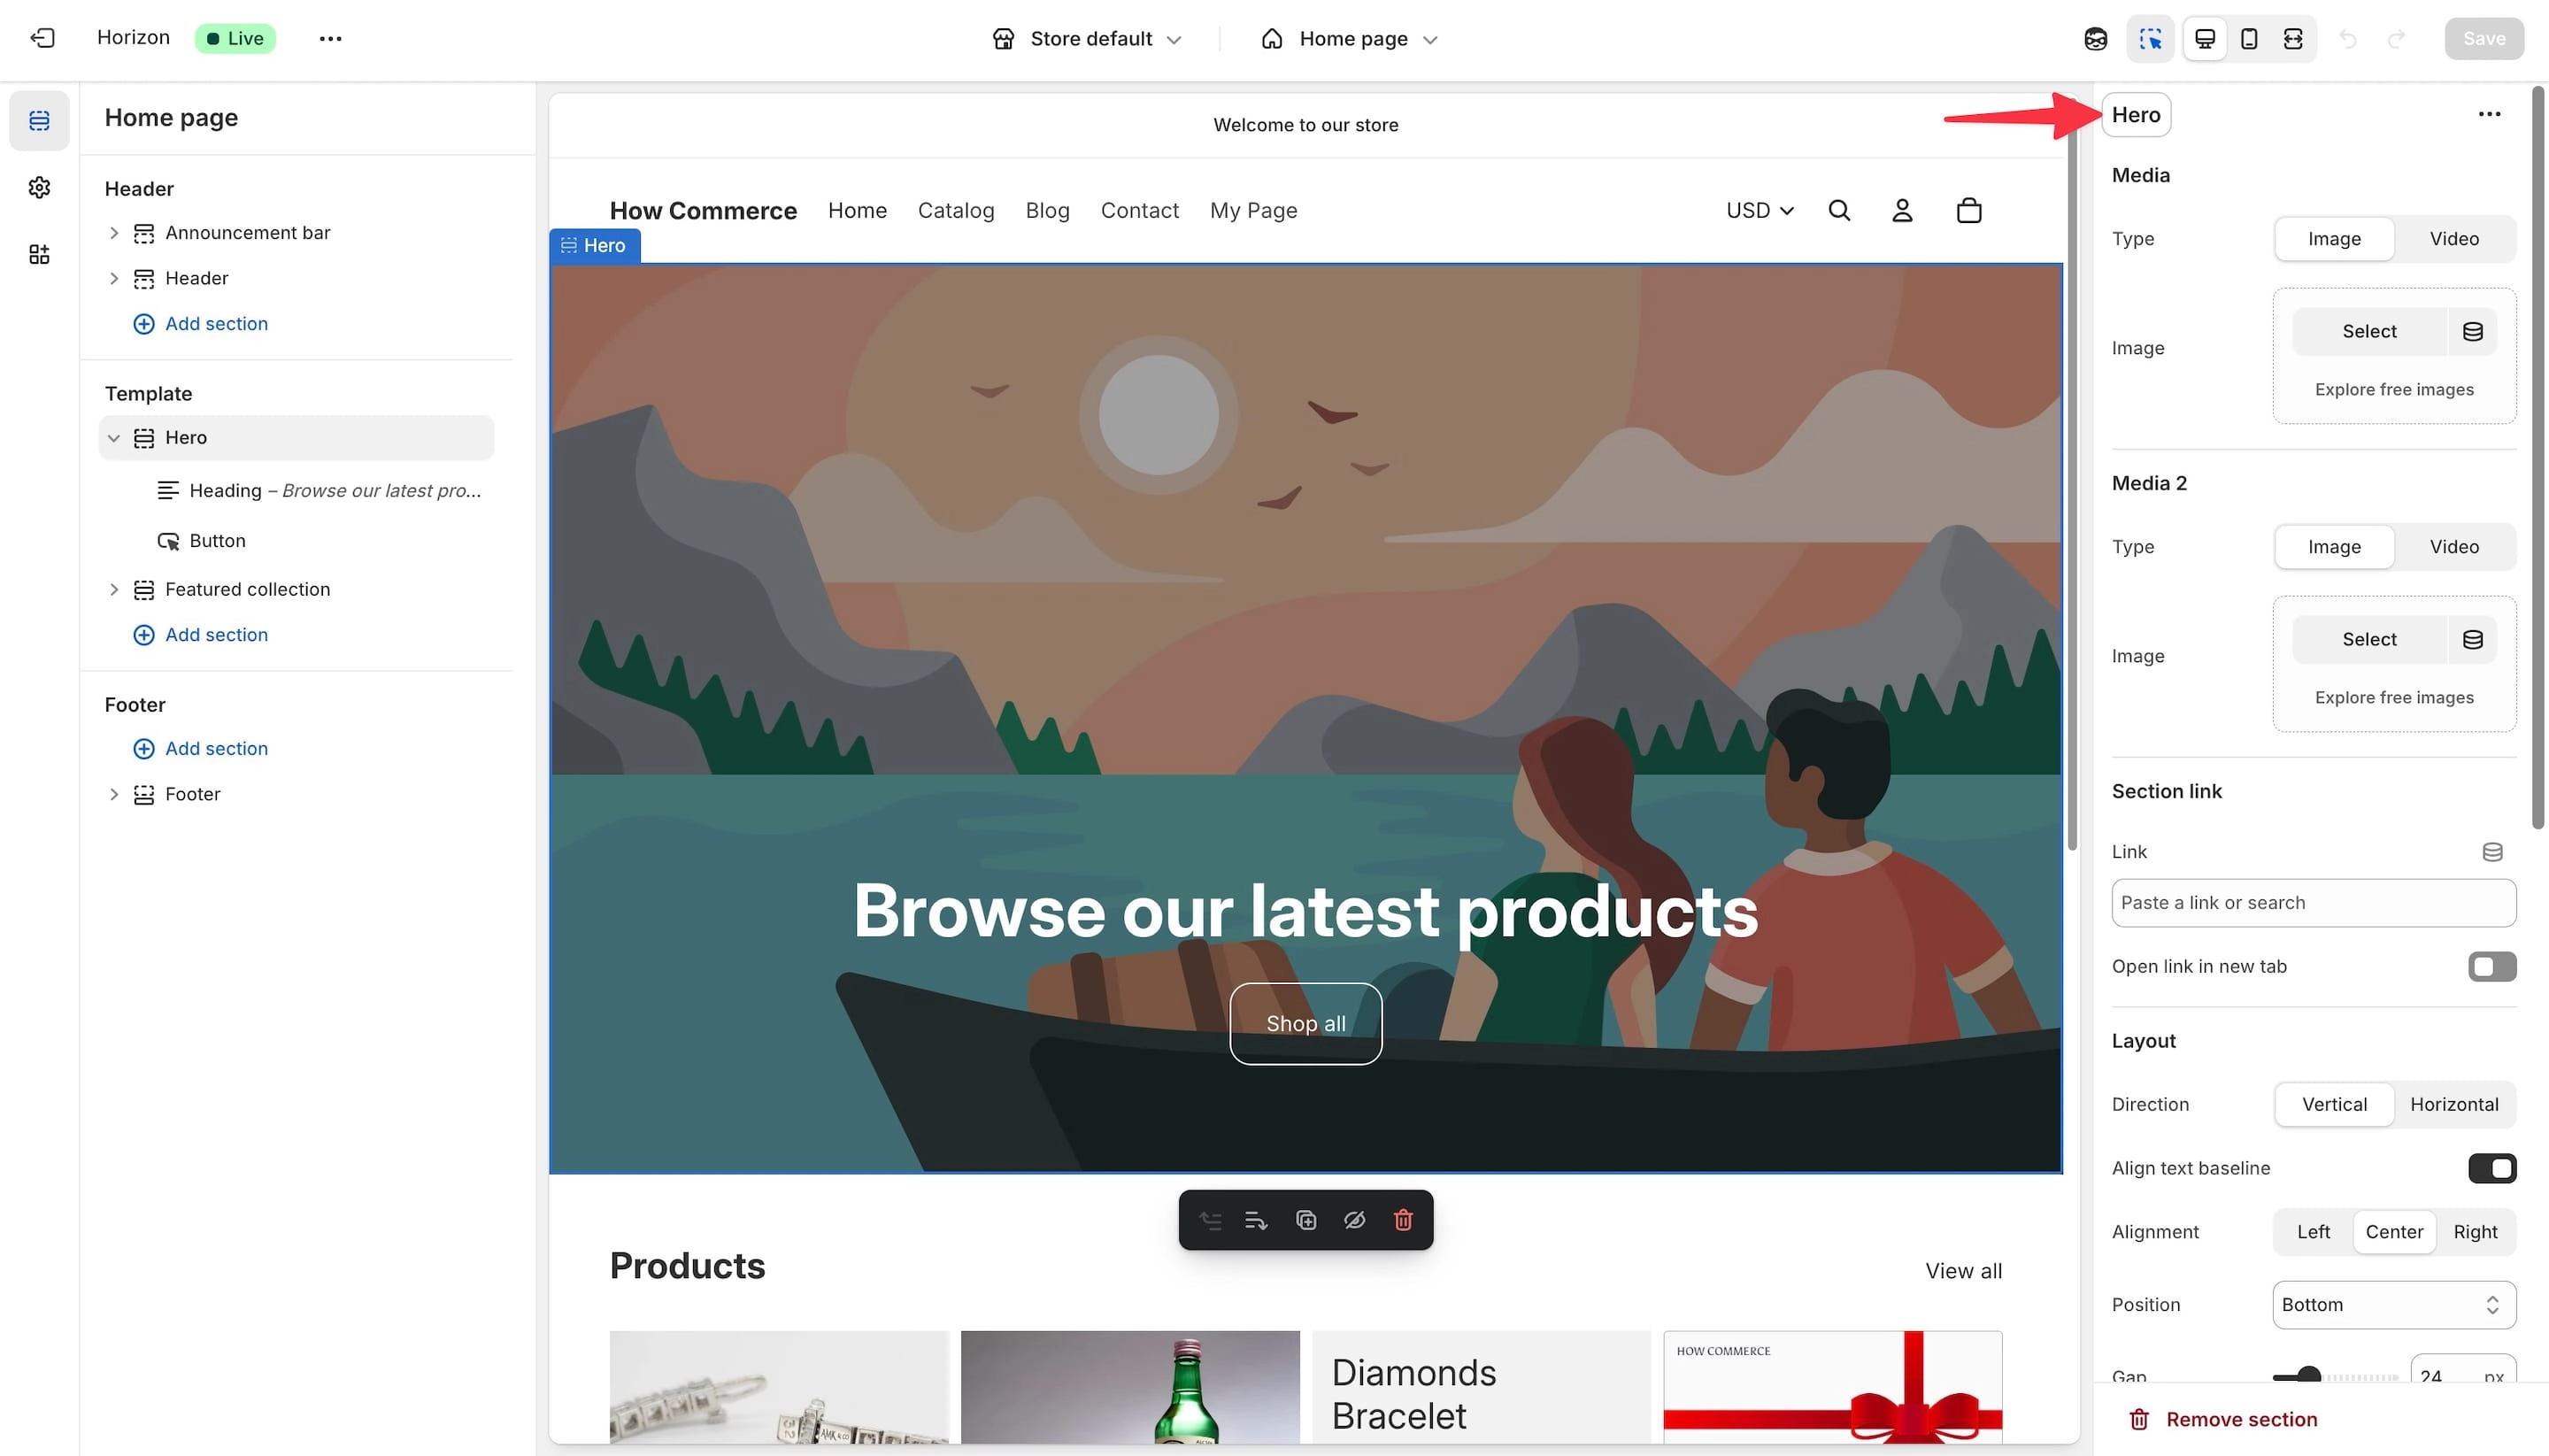
Task: Click the Save button
Action: click(2484, 39)
